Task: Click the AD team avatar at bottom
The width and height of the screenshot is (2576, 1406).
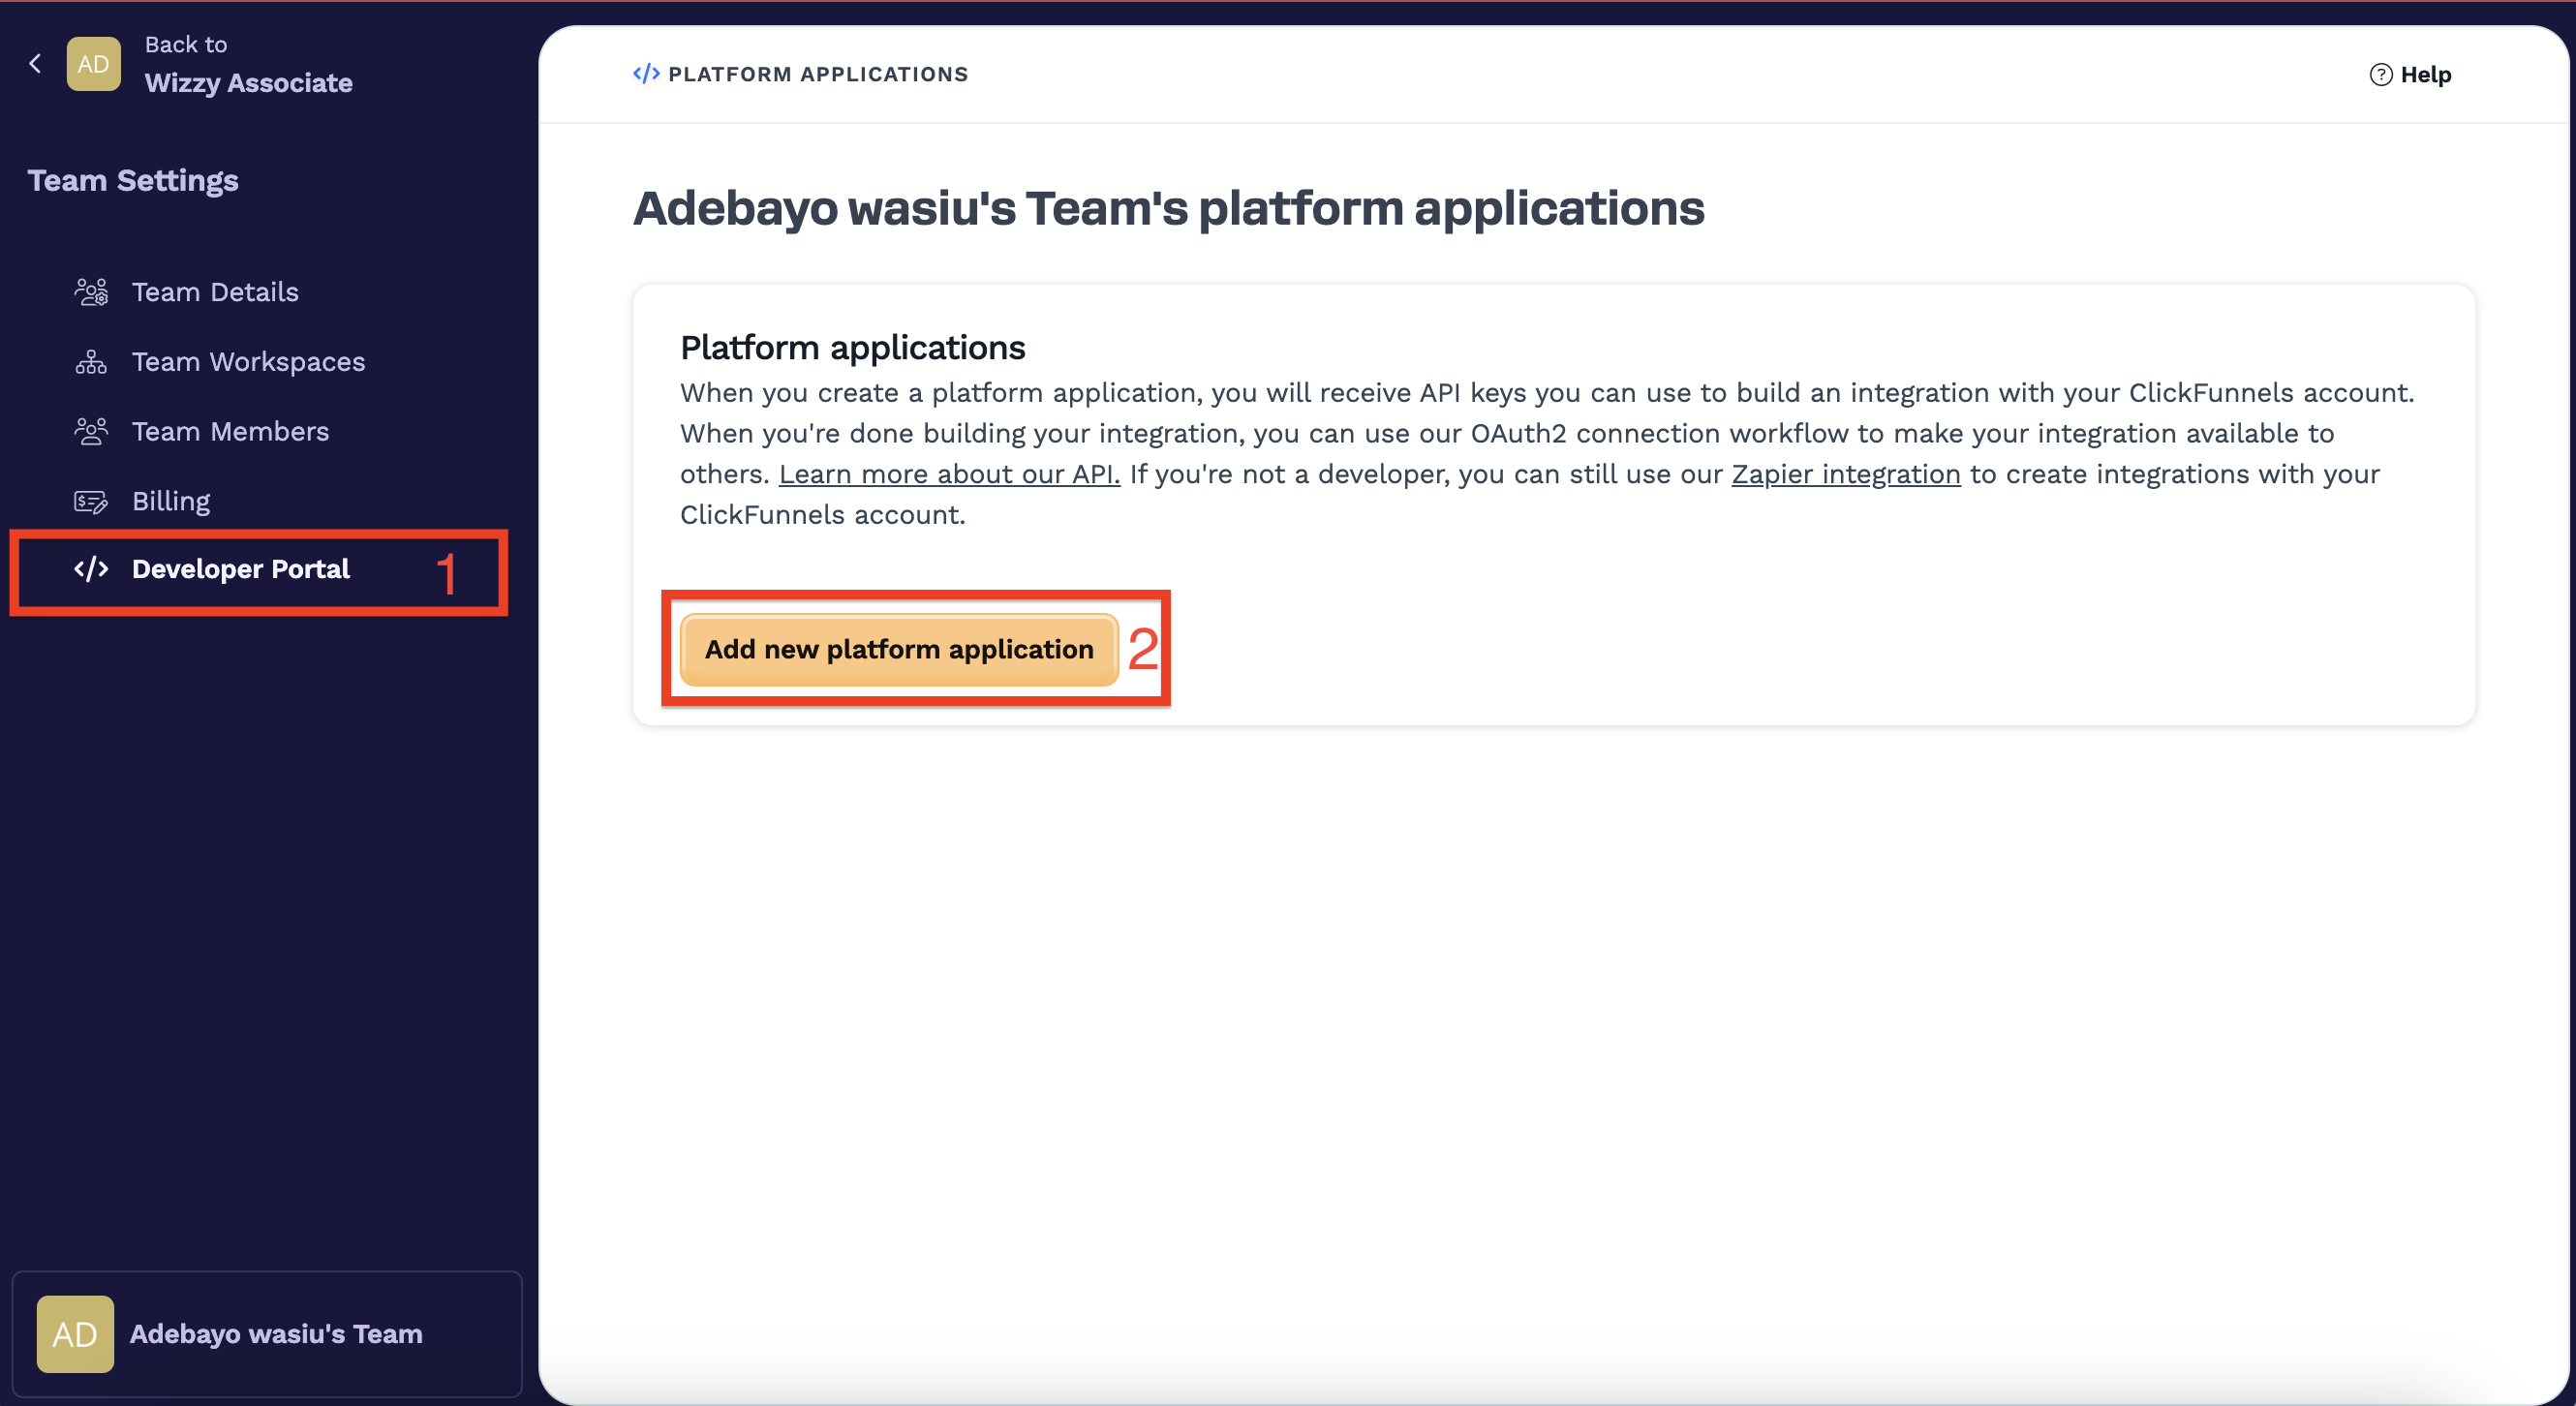Action: (x=75, y=1334)
